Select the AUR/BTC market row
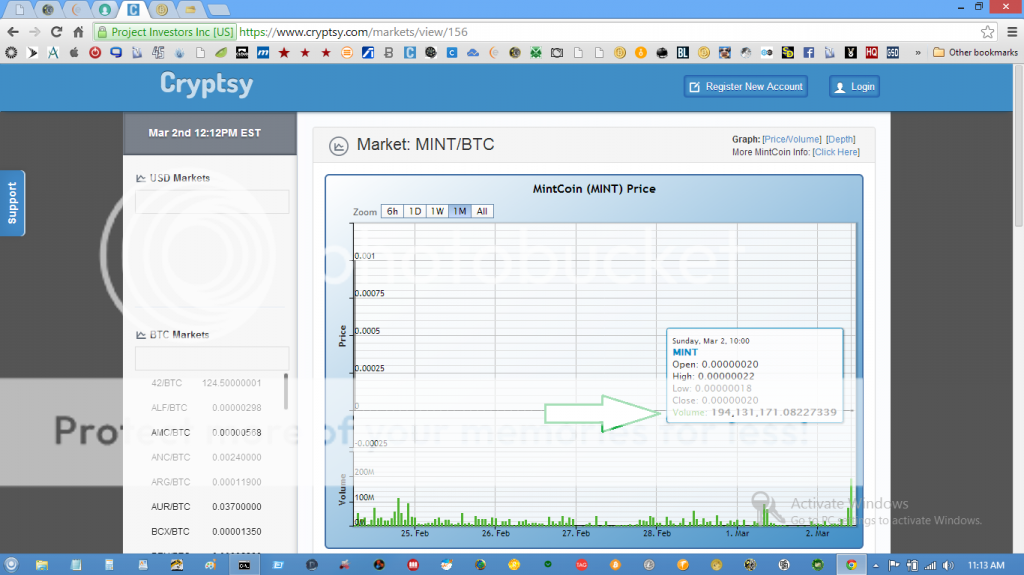The height and width of the screenshot is (575, 1024). click(x=206, y=506)
